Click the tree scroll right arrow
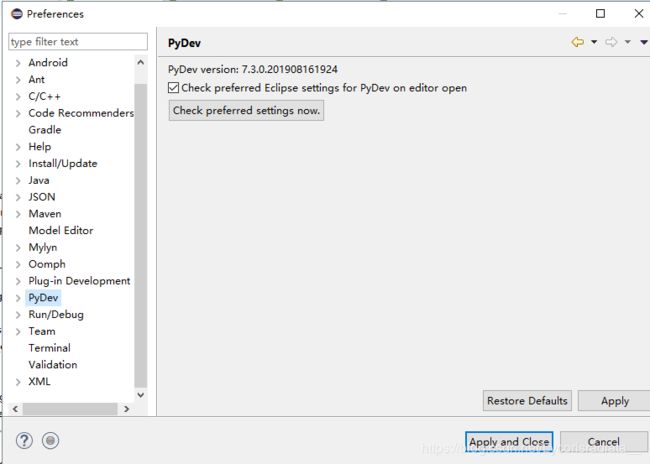This screenshot has height=464, width=650. [x=126, y=409]
